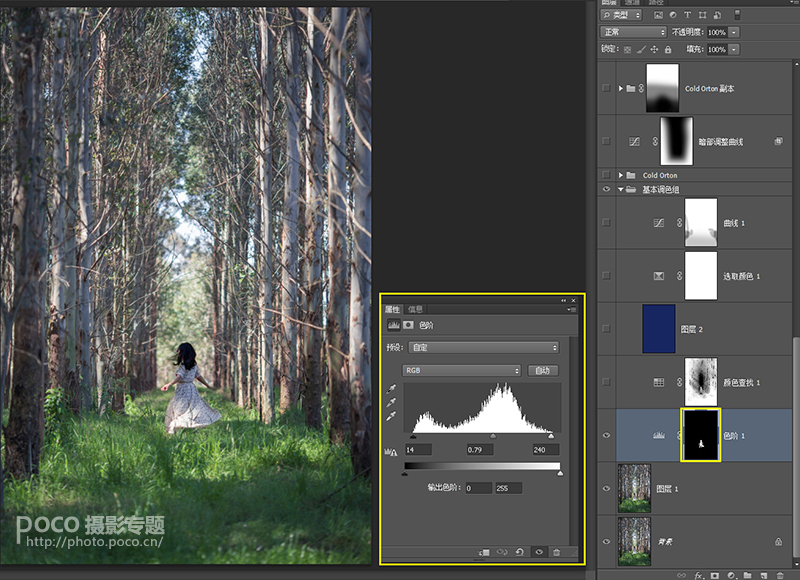This screenshot has height=580, width=800.
Task: Open the 预设 preset dropdown
Action: pos(484,347)
